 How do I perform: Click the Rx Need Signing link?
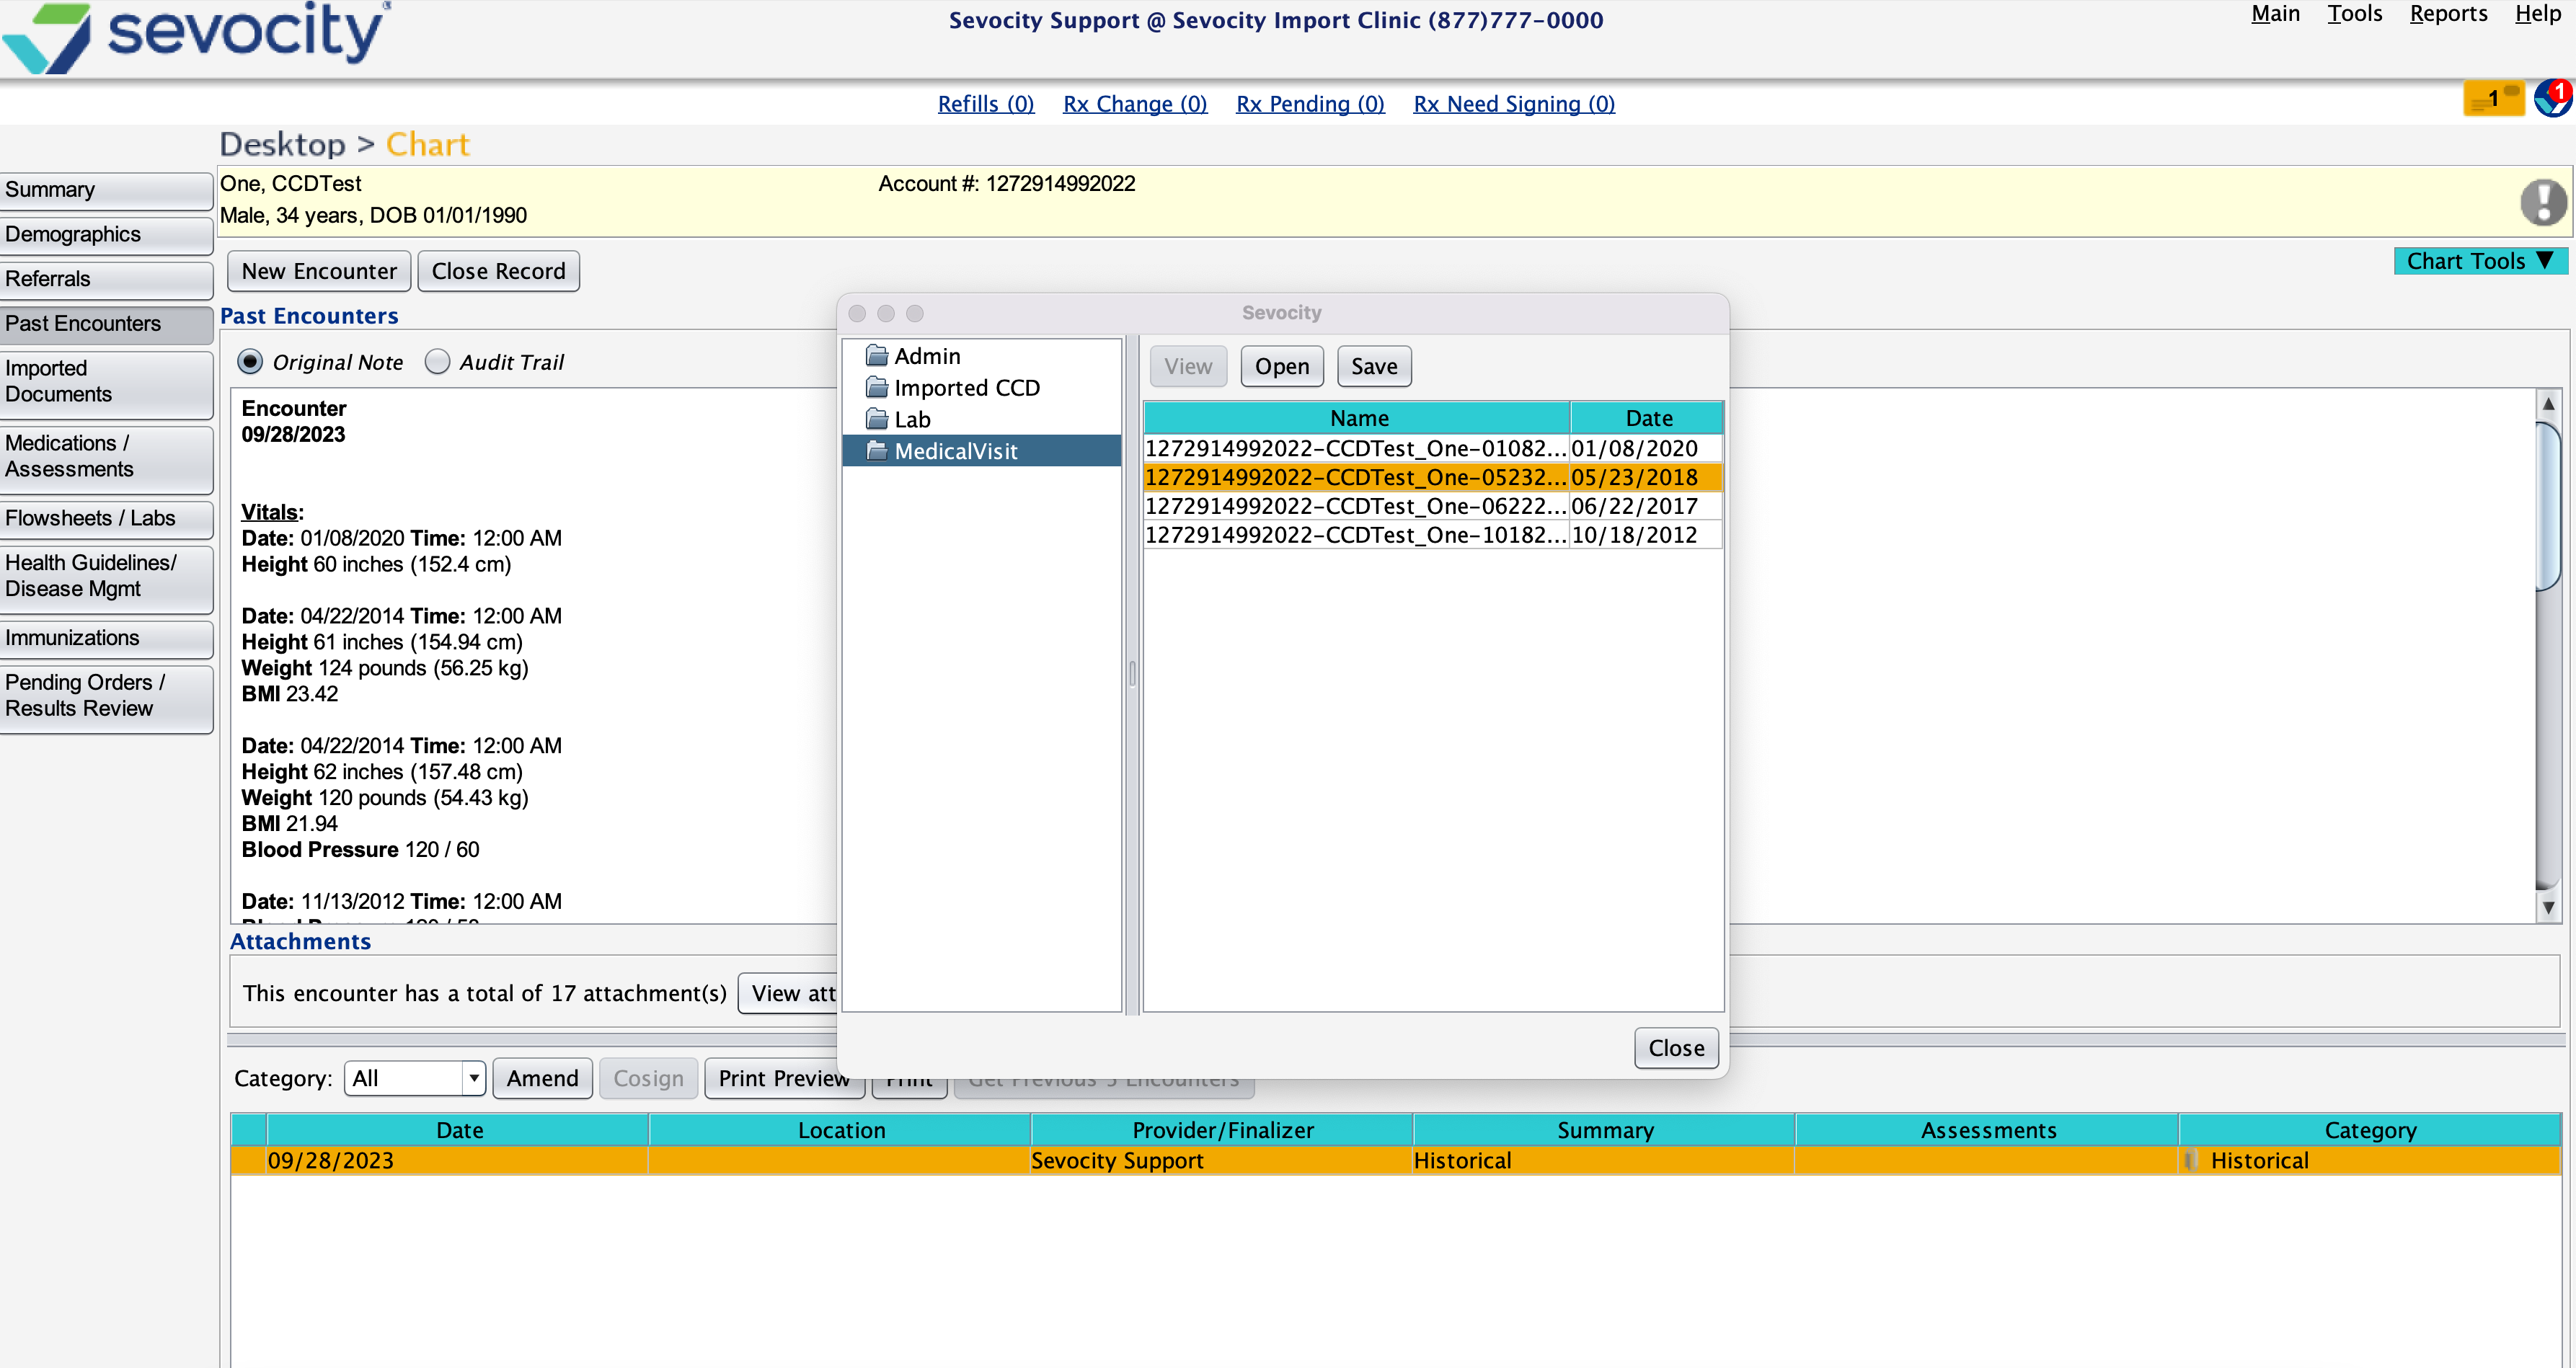tap(1513, 104)
